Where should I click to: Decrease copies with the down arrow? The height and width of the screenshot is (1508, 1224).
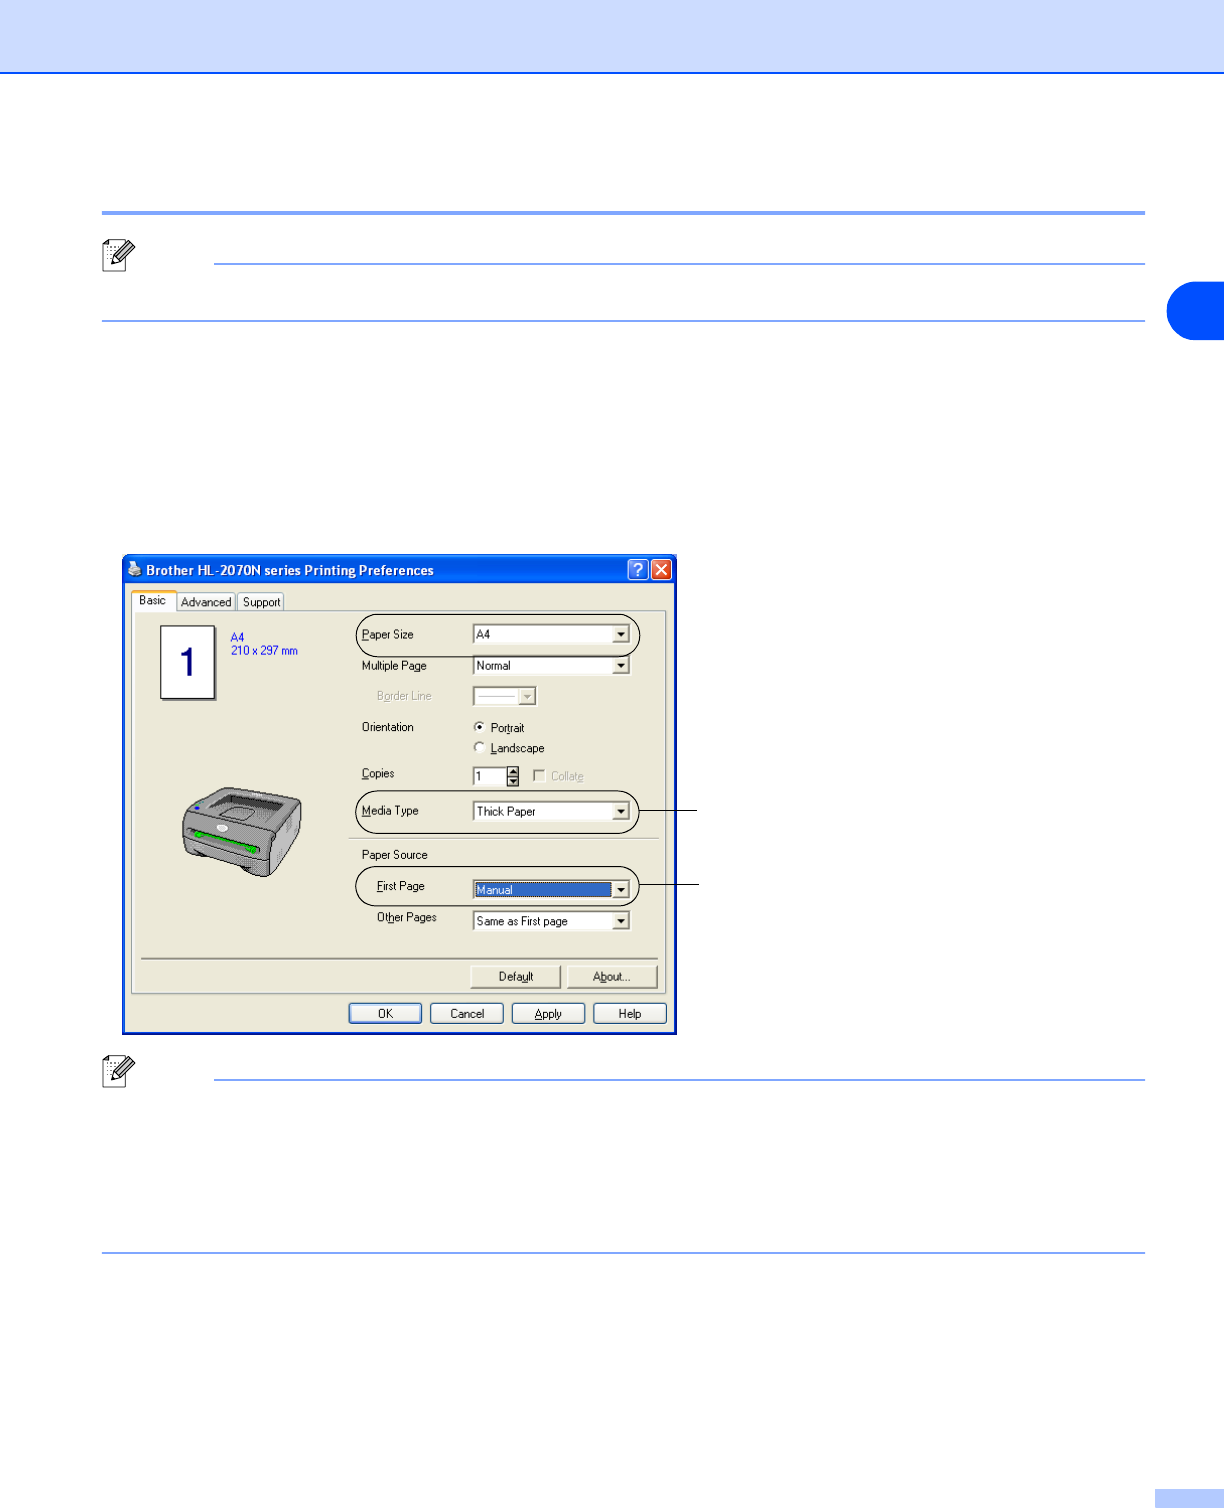(513, 781)
